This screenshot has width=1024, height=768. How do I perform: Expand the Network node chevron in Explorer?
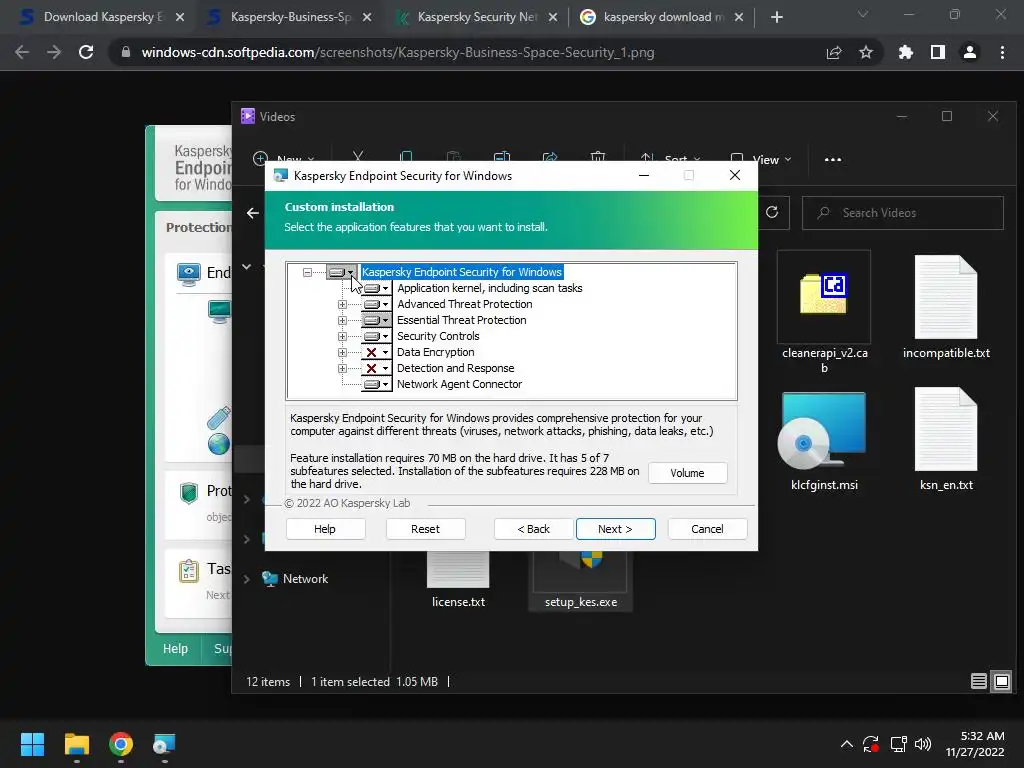(x=247, y=579)
